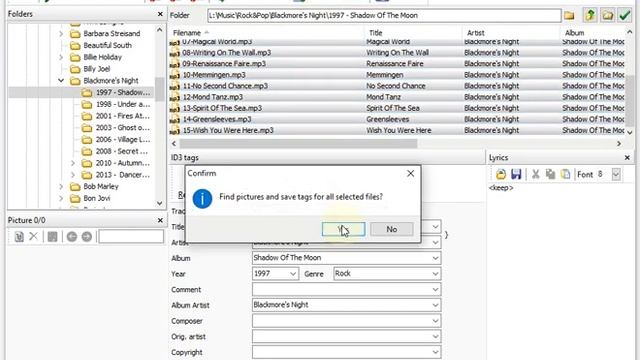This screenshot has width=640, height=360.
Task: Select the 2006 - Village L... folder
Action: (123, 140)
